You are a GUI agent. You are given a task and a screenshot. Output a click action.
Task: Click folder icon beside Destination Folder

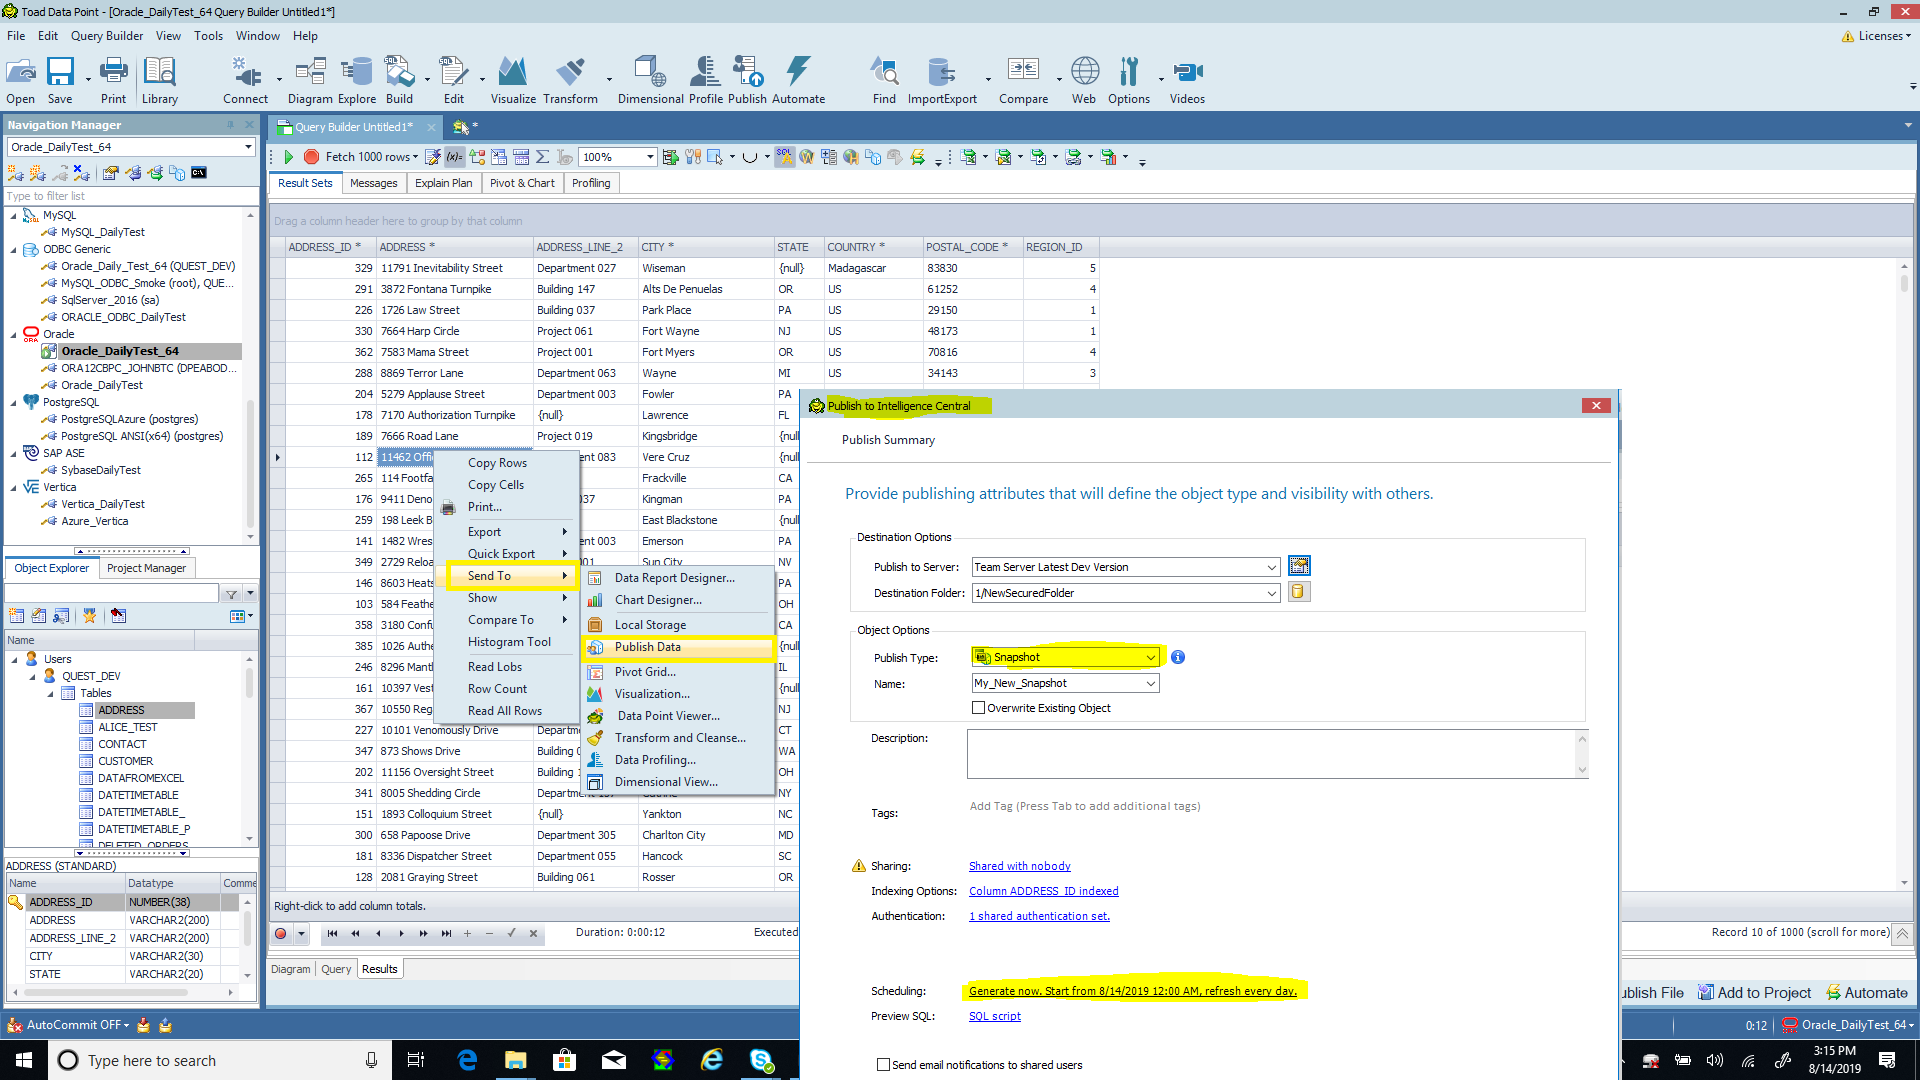(1298, 592)
